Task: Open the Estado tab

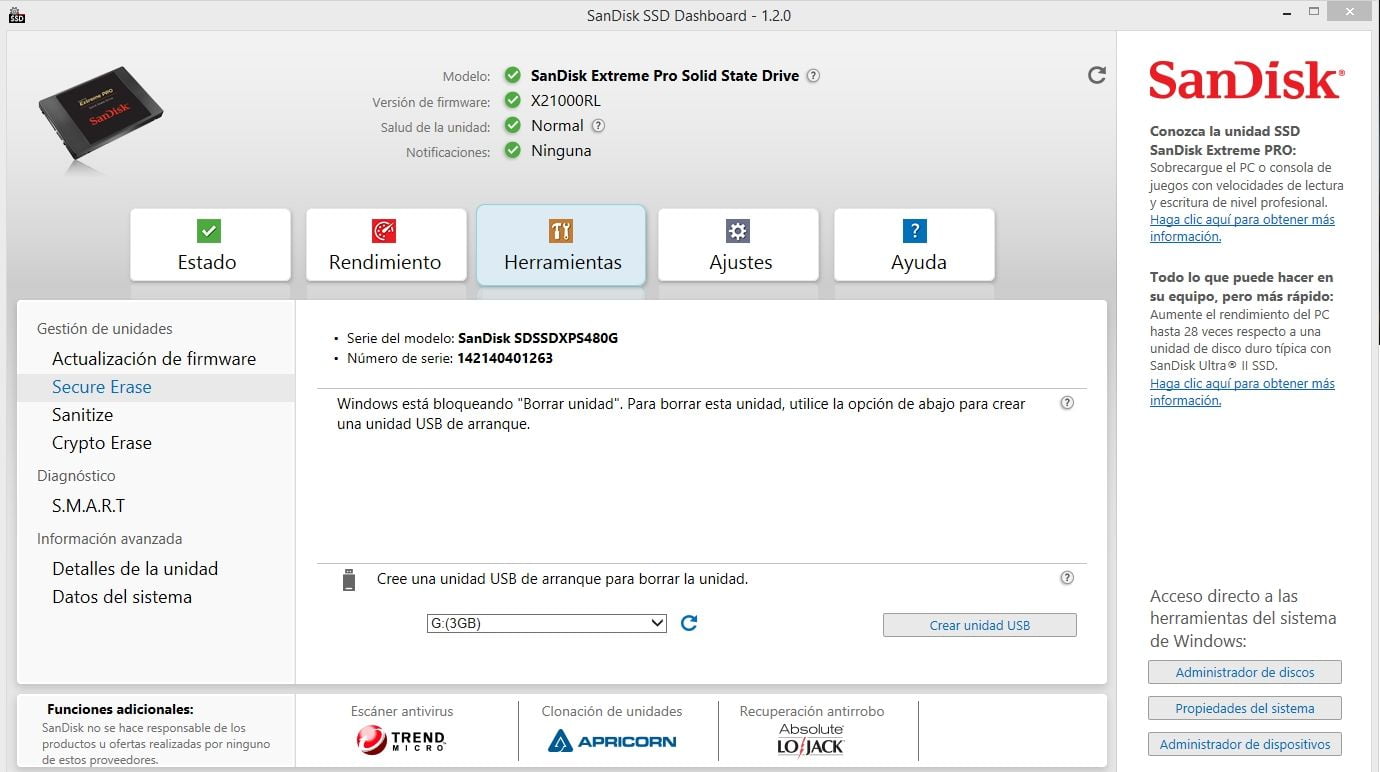Action: pyautogui.click(x=210, y=245)
